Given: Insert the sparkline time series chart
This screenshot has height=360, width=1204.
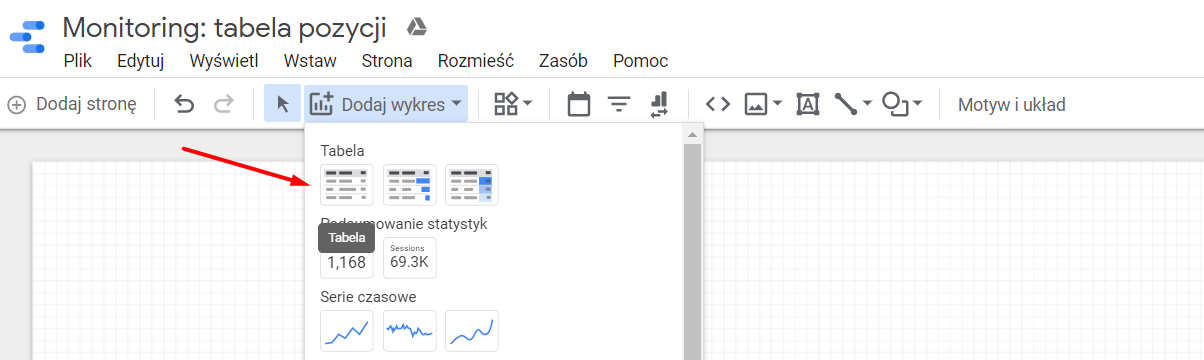Looking at the screenshot, I should click(410, 331).
